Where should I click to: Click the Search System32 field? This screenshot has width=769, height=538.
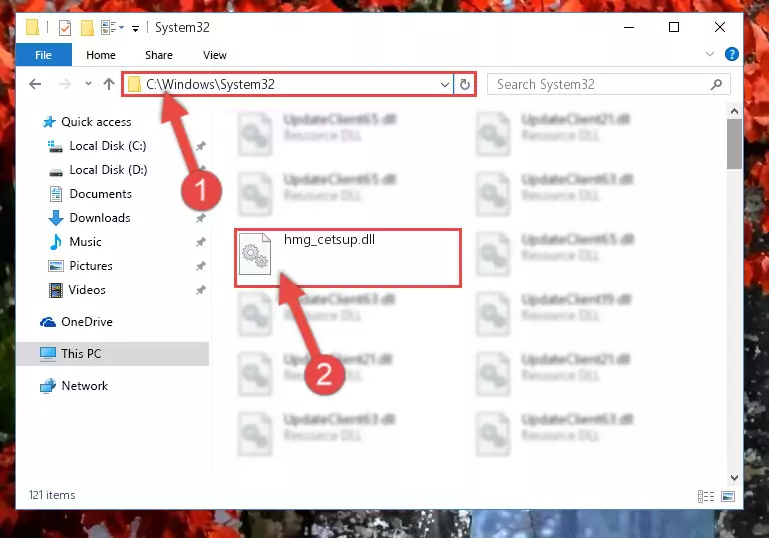coord(608,84)
